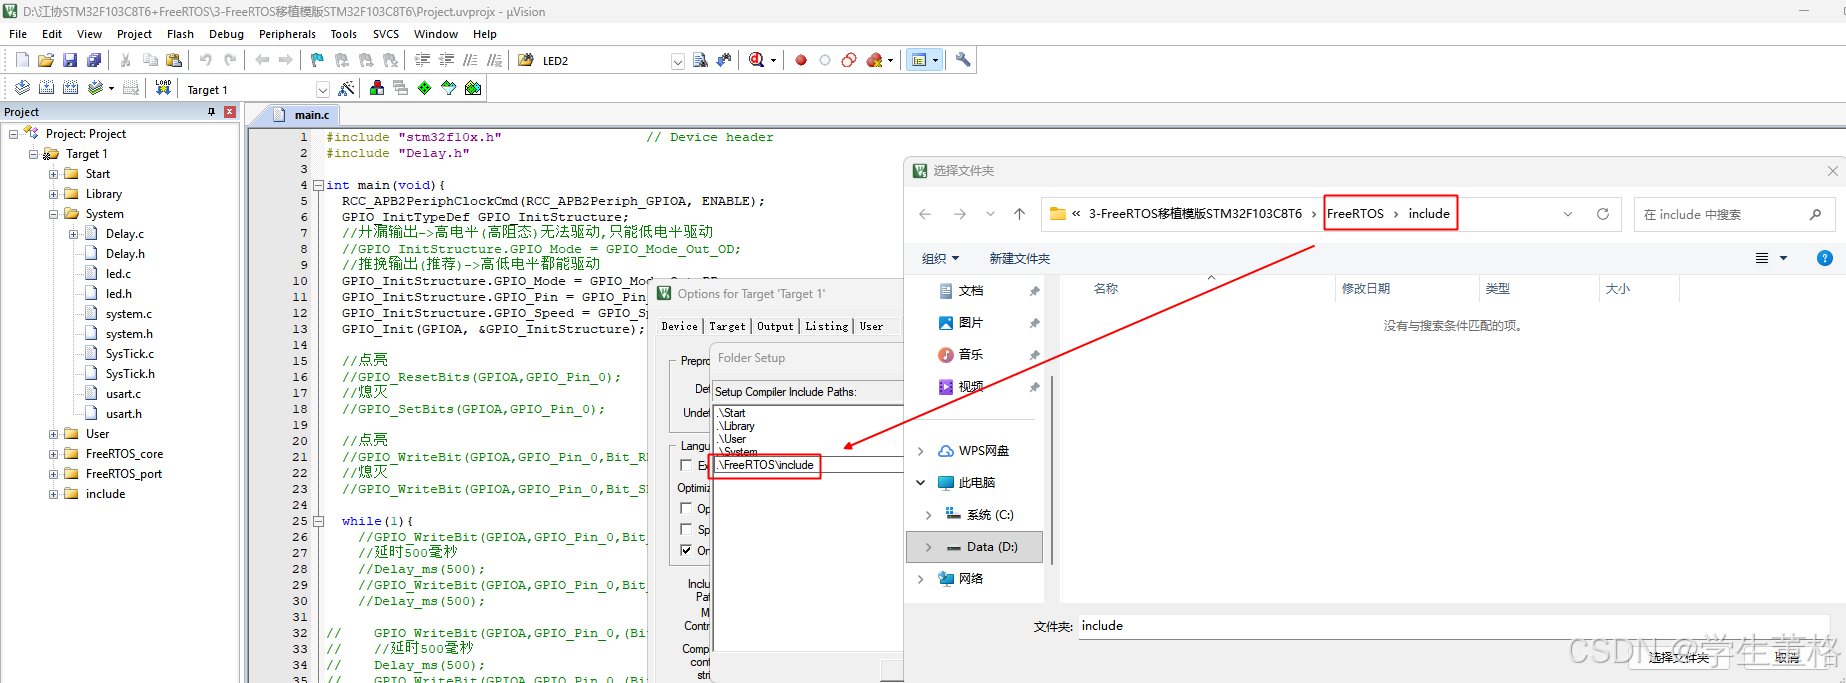Select led.c in the project tree
Screen dimensions: 1846x683
click(119, 274)
